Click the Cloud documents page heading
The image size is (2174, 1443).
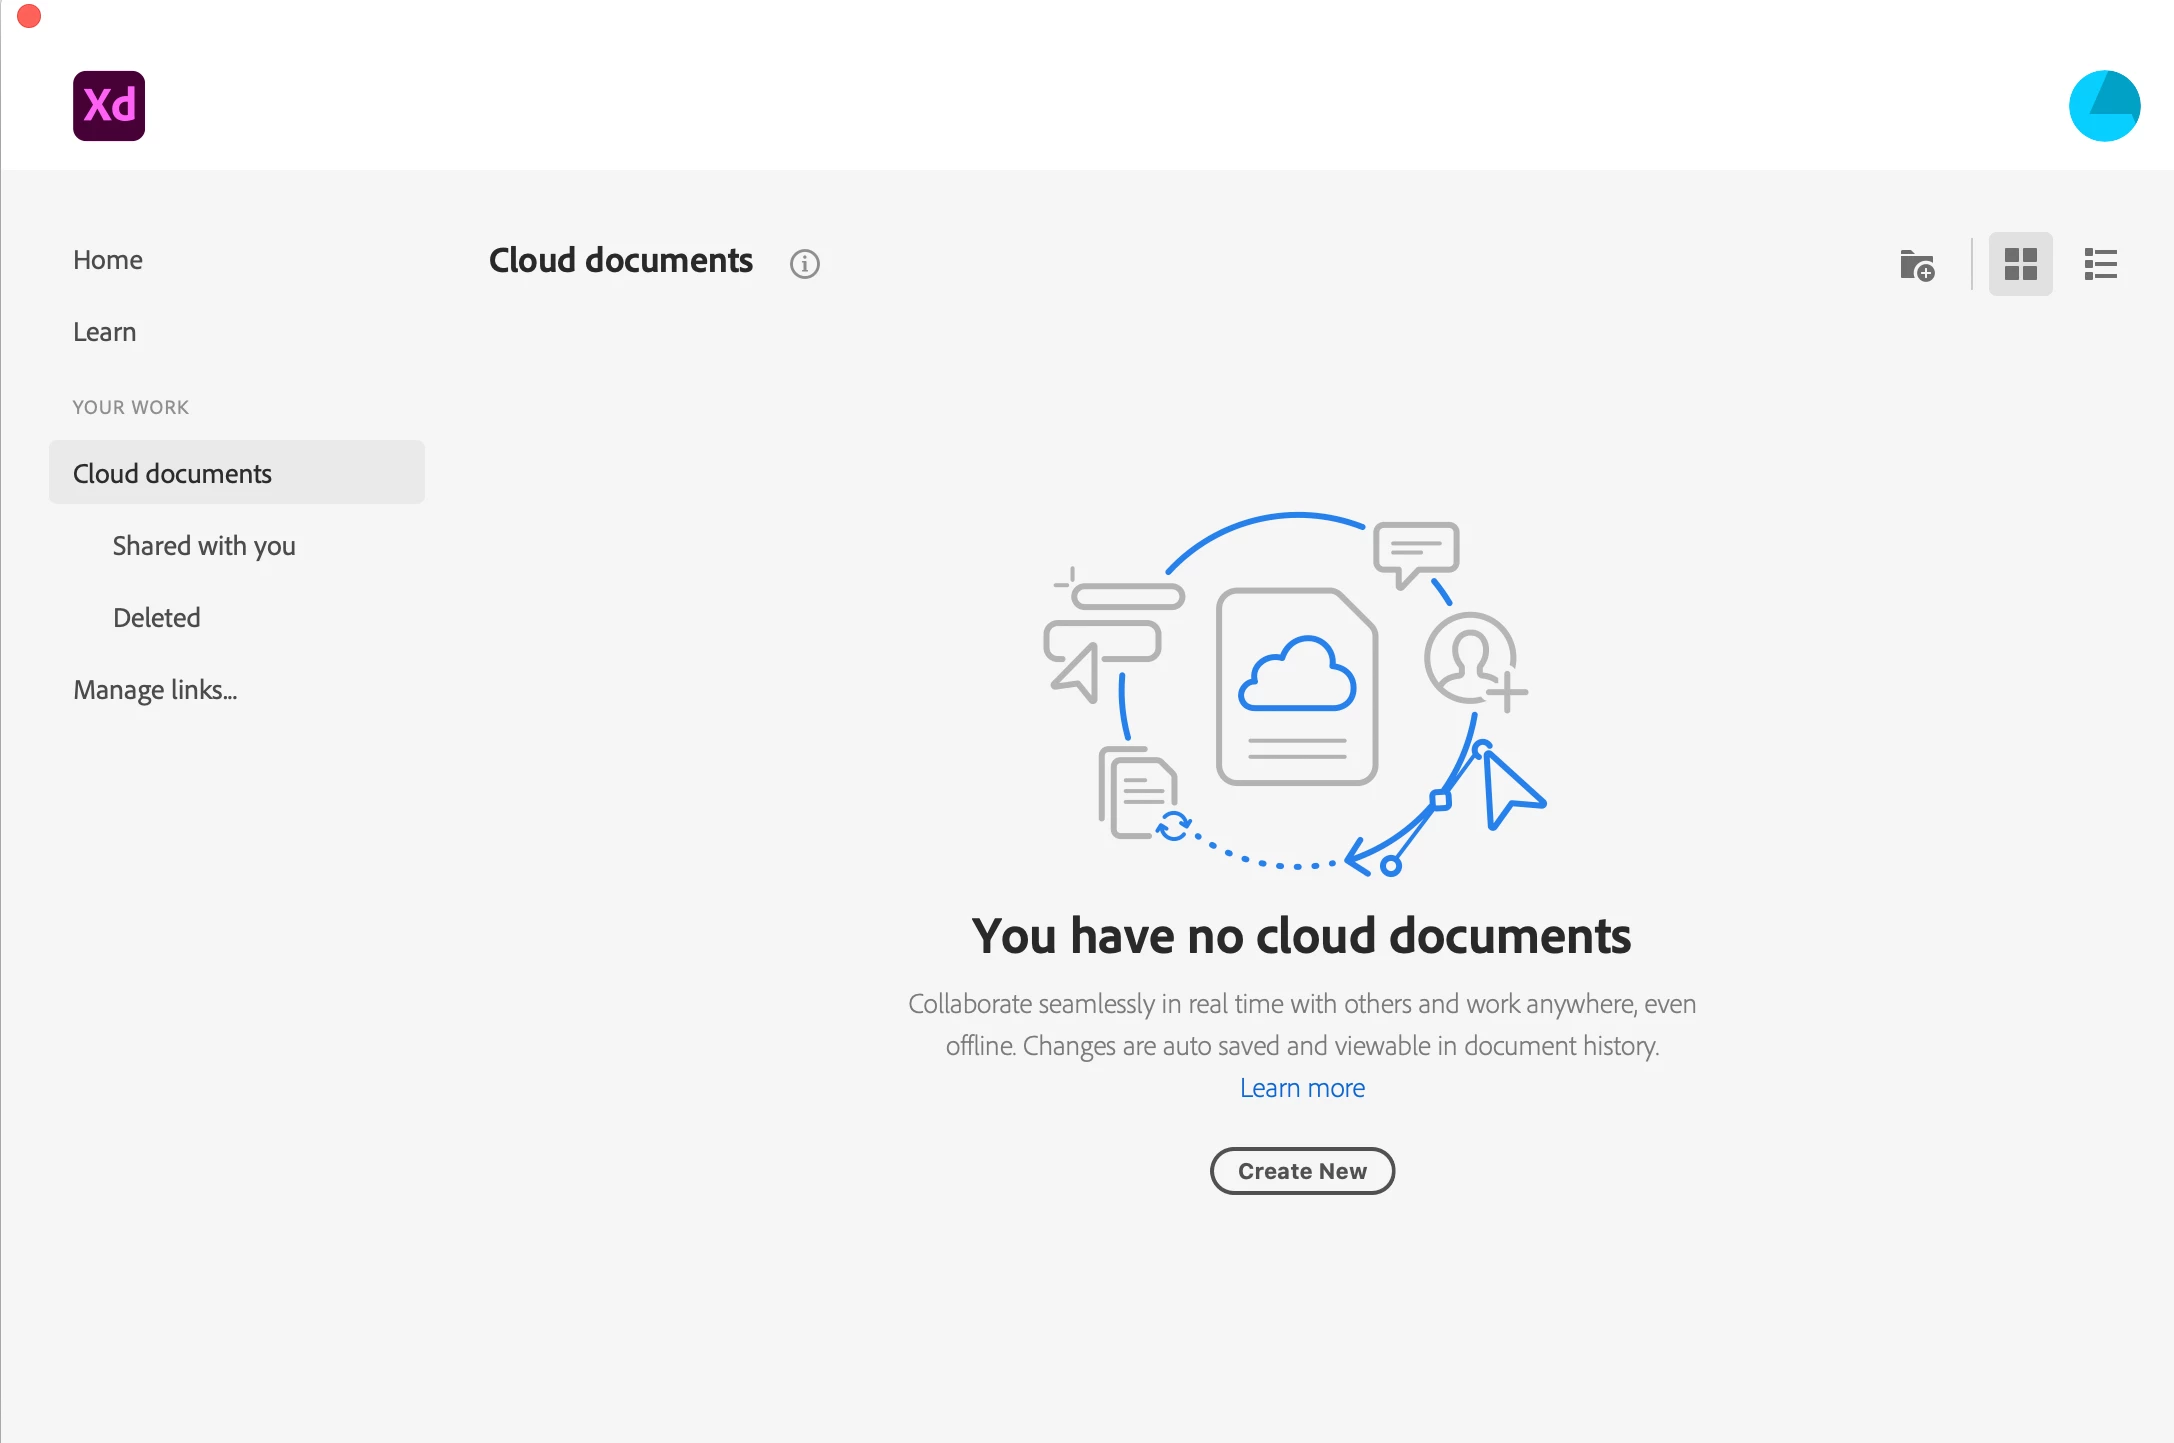[621, 260]
